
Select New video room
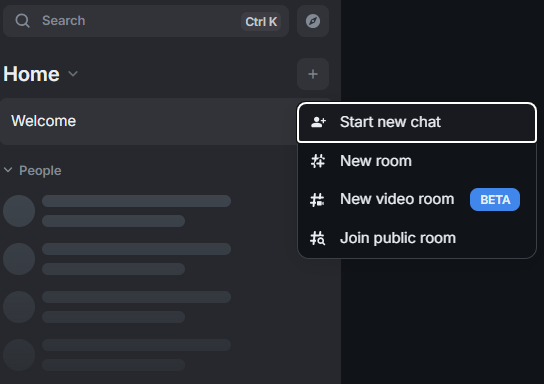[x=417, y=199]
